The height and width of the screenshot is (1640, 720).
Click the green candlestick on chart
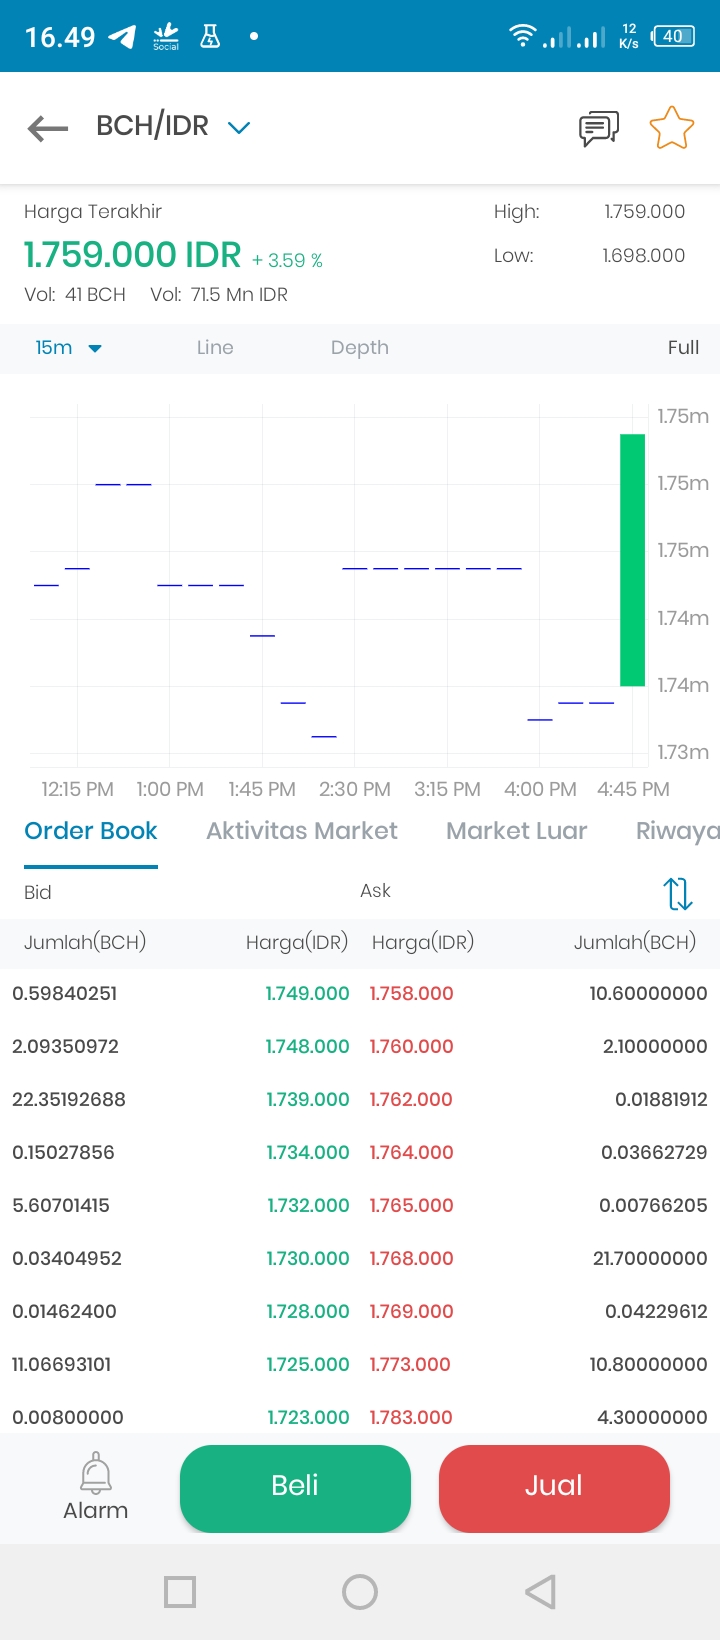[x=633, y=560]
